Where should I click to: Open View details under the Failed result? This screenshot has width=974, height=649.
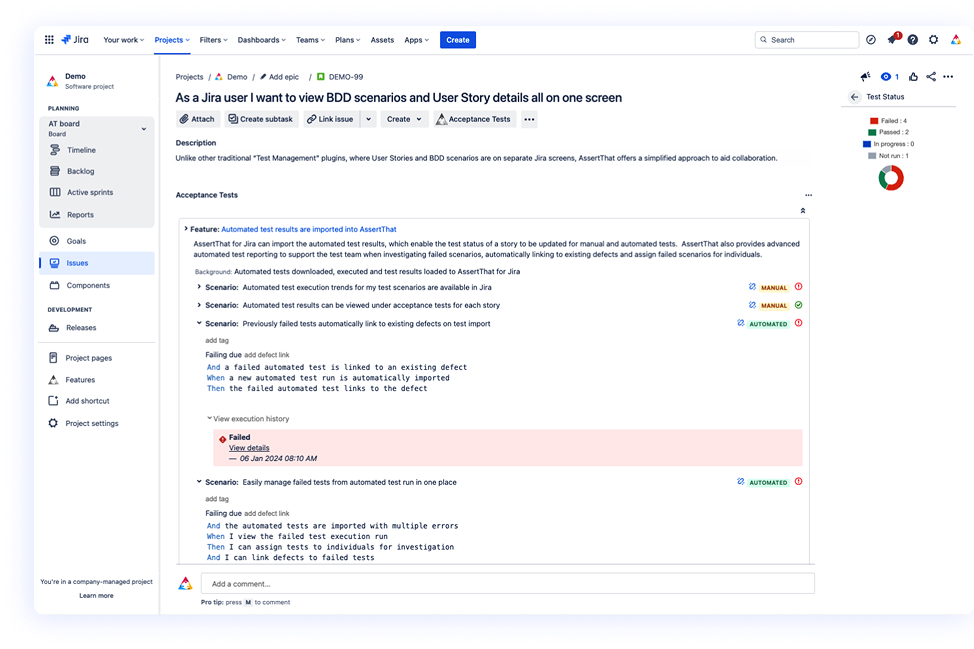(x=248, y=448)
